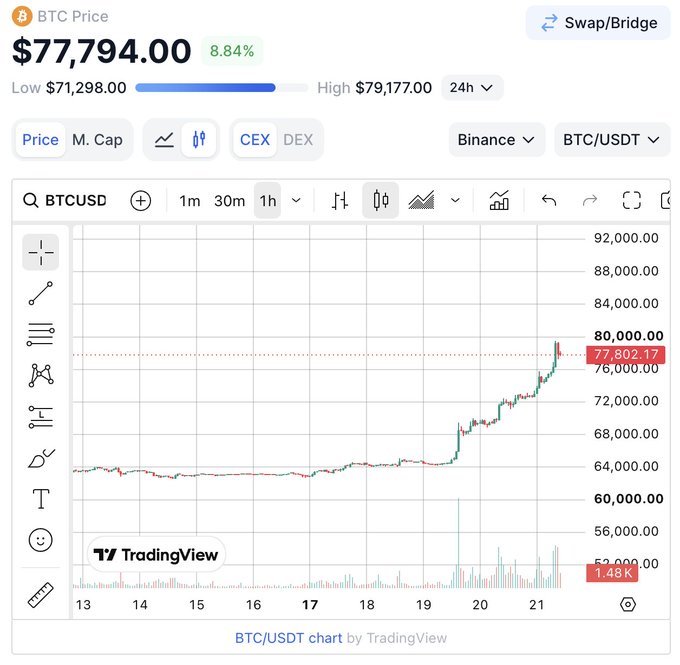Expand the chart style chevron
Screen dimensions: 680x665
tap(455, 200)
